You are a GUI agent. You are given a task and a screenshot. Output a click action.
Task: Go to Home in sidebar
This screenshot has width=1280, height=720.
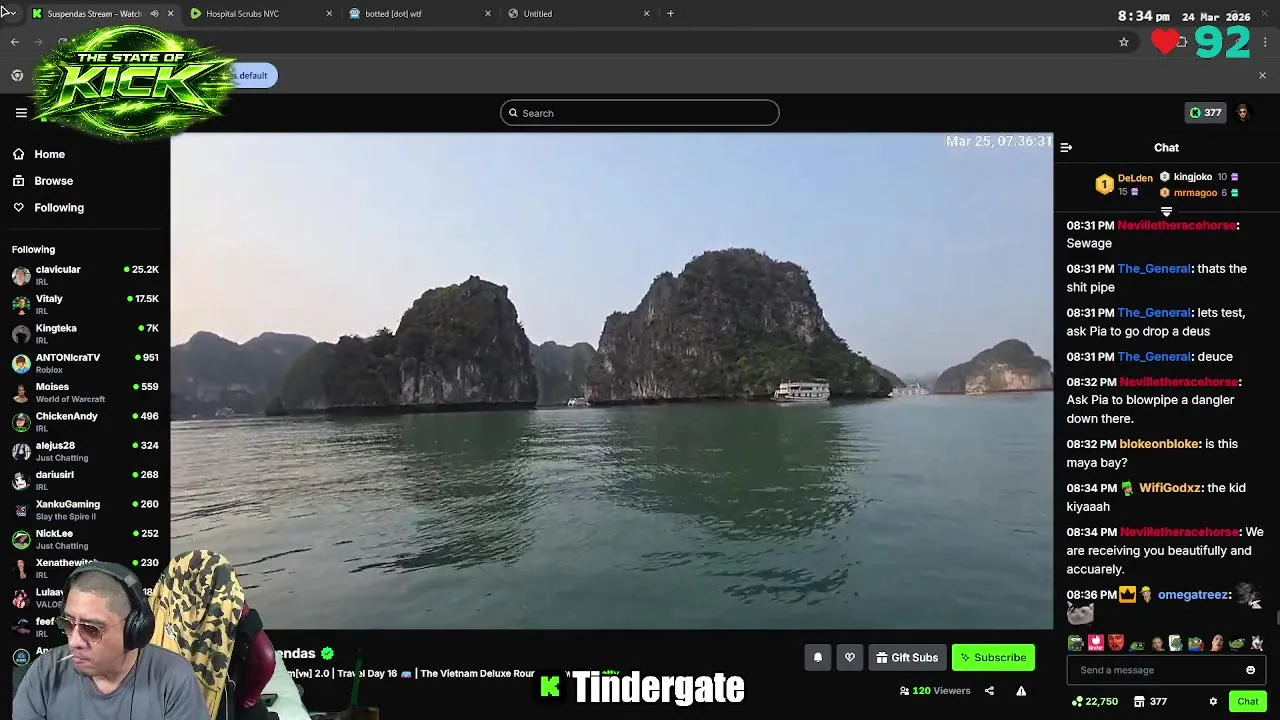click(x=39, y=154)
